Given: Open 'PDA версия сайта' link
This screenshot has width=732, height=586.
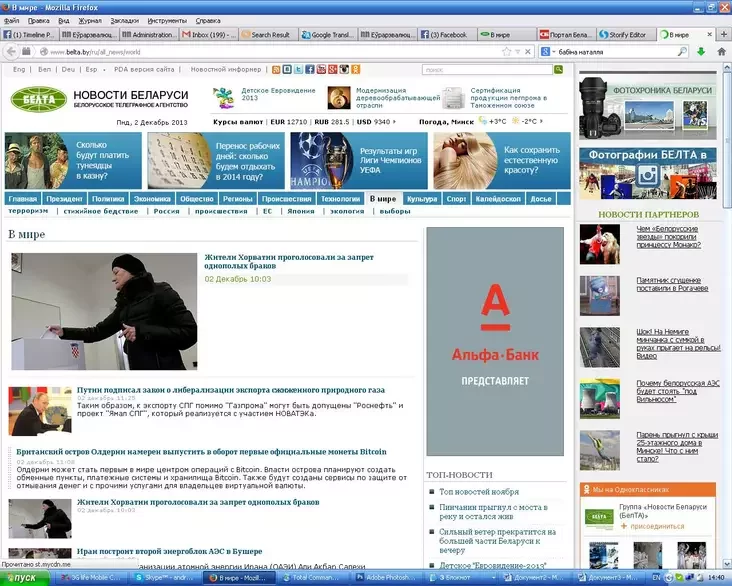Looking at the screenshot, I should (x=144, y=69).
